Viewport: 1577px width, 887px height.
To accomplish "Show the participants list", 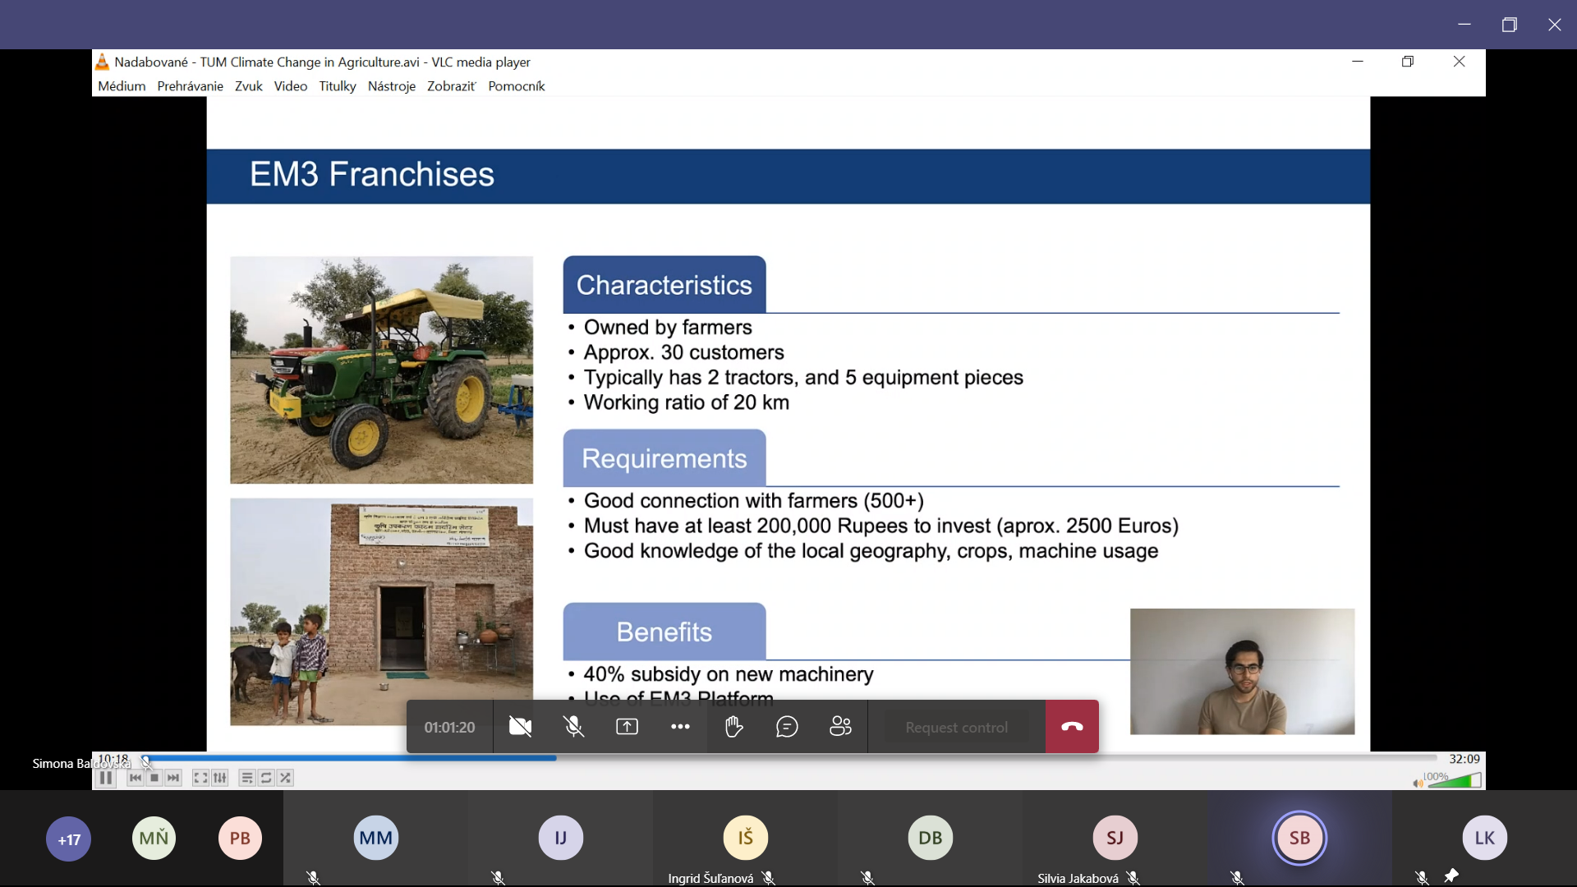I will (x=840, y=727).
